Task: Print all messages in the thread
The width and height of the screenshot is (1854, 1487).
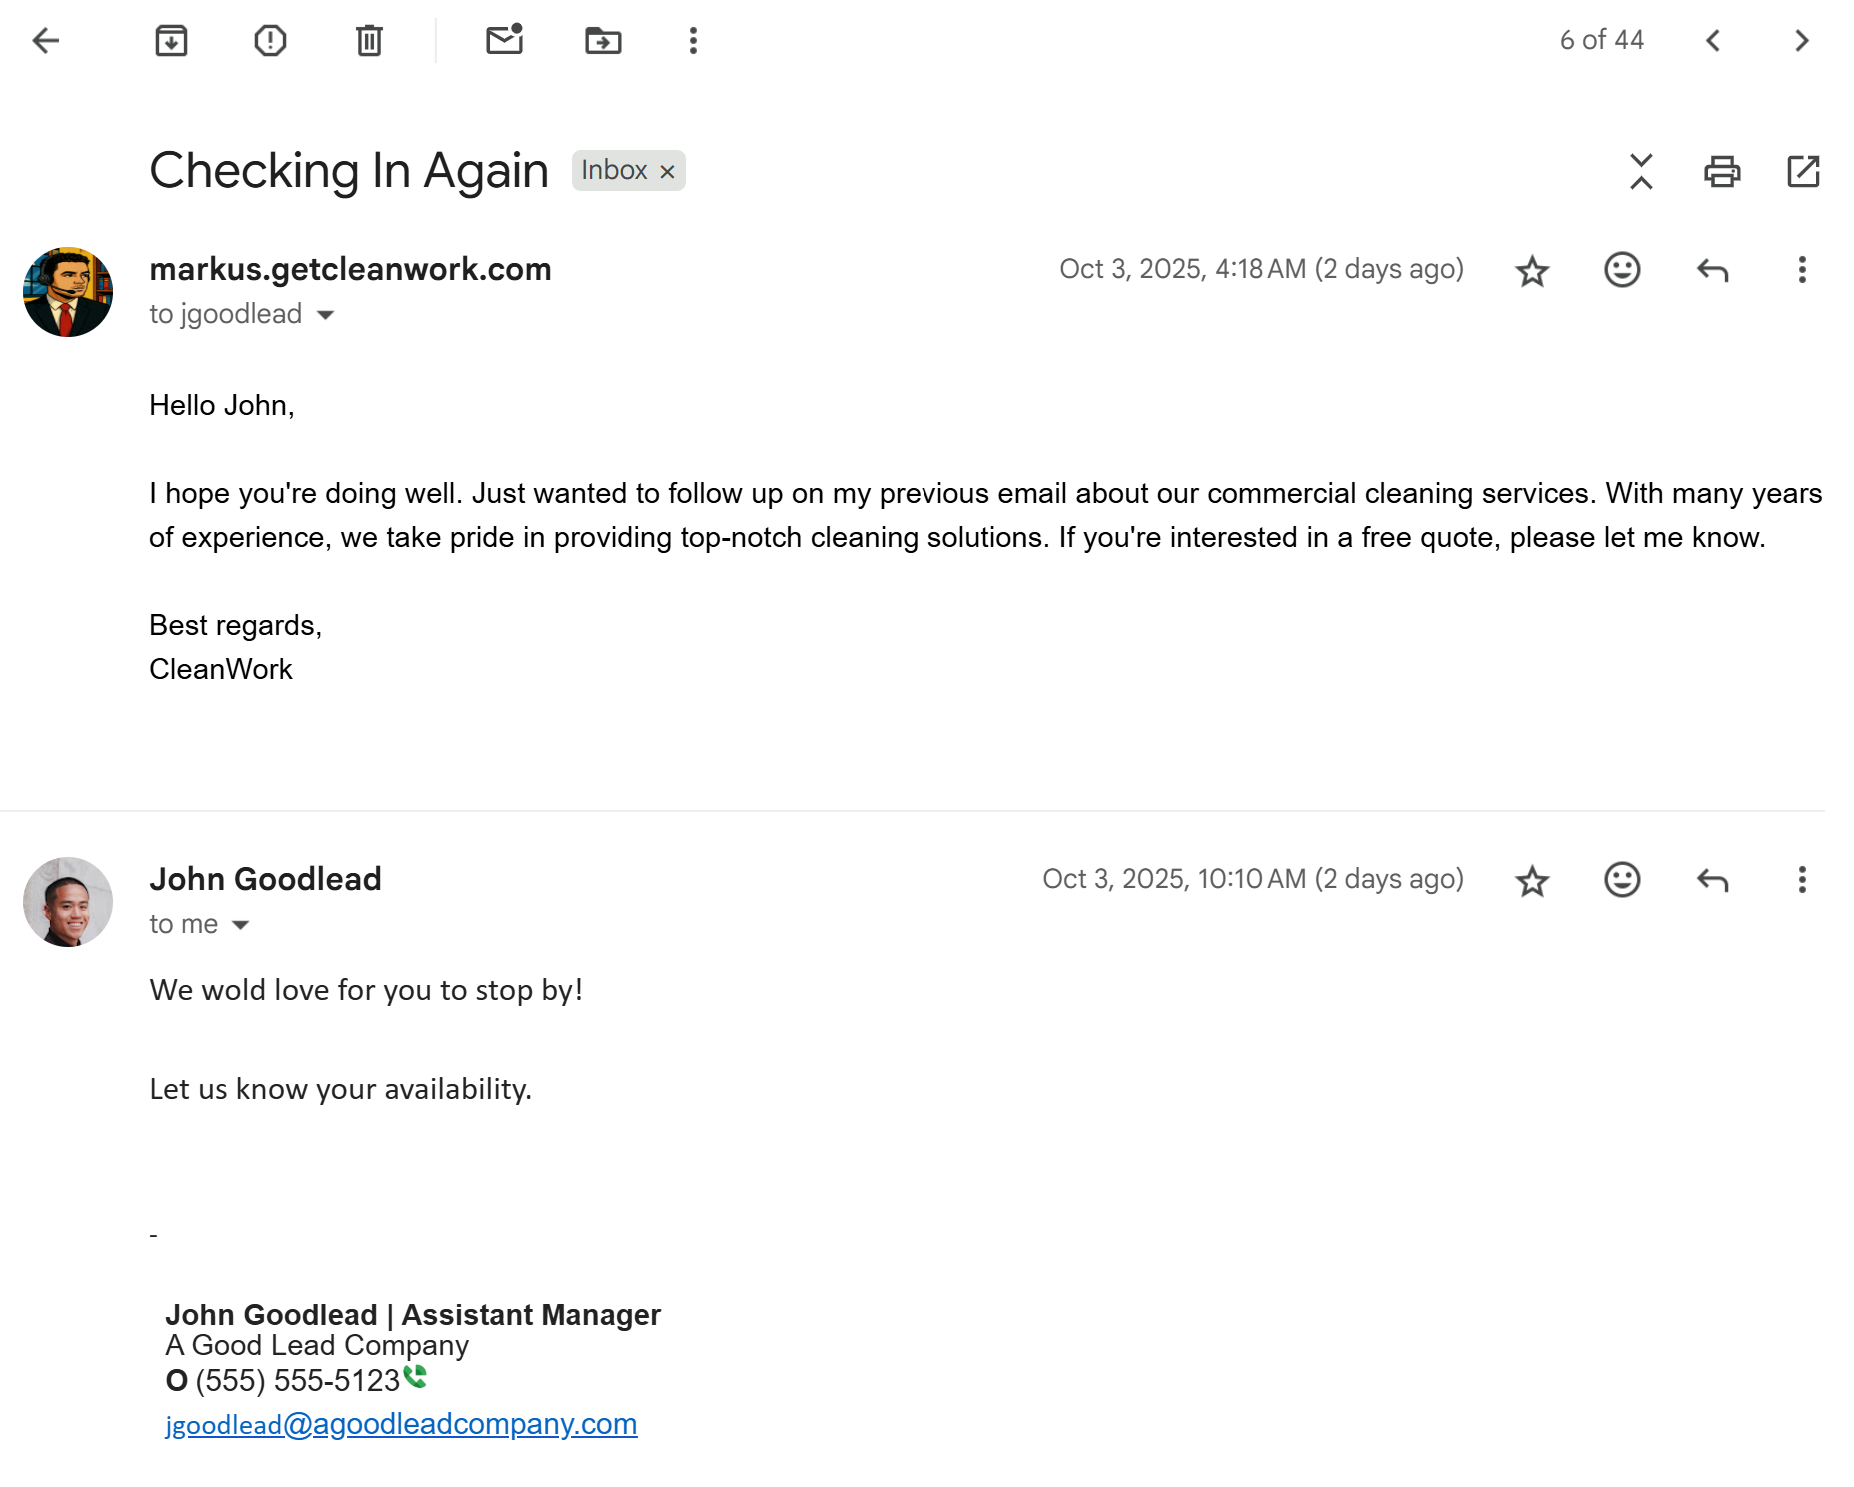Action: [x=1721, y=171]
